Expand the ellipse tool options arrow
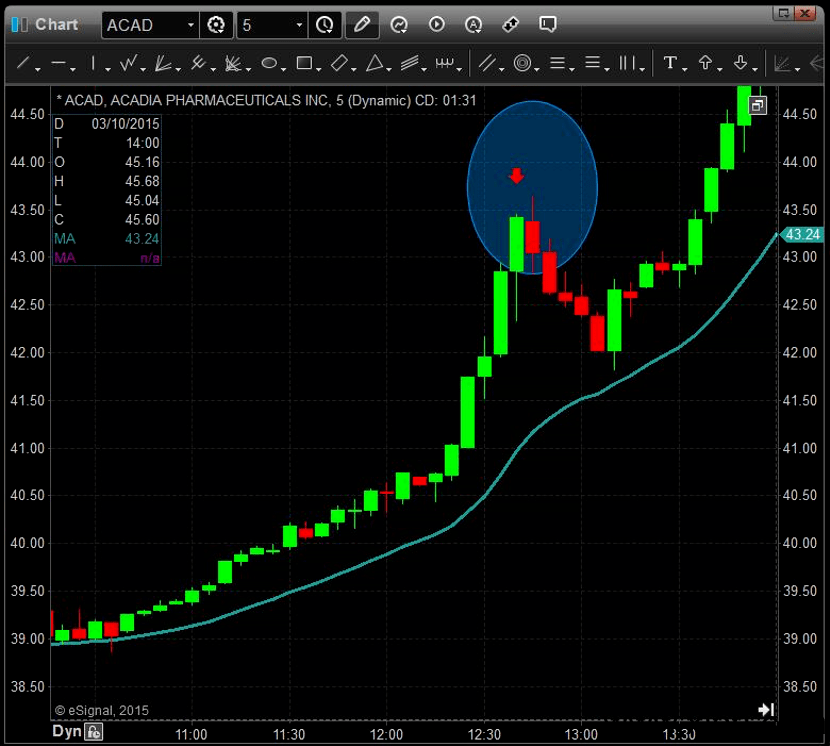Screen dimensions: 830x746 click(x=284, y=69)
